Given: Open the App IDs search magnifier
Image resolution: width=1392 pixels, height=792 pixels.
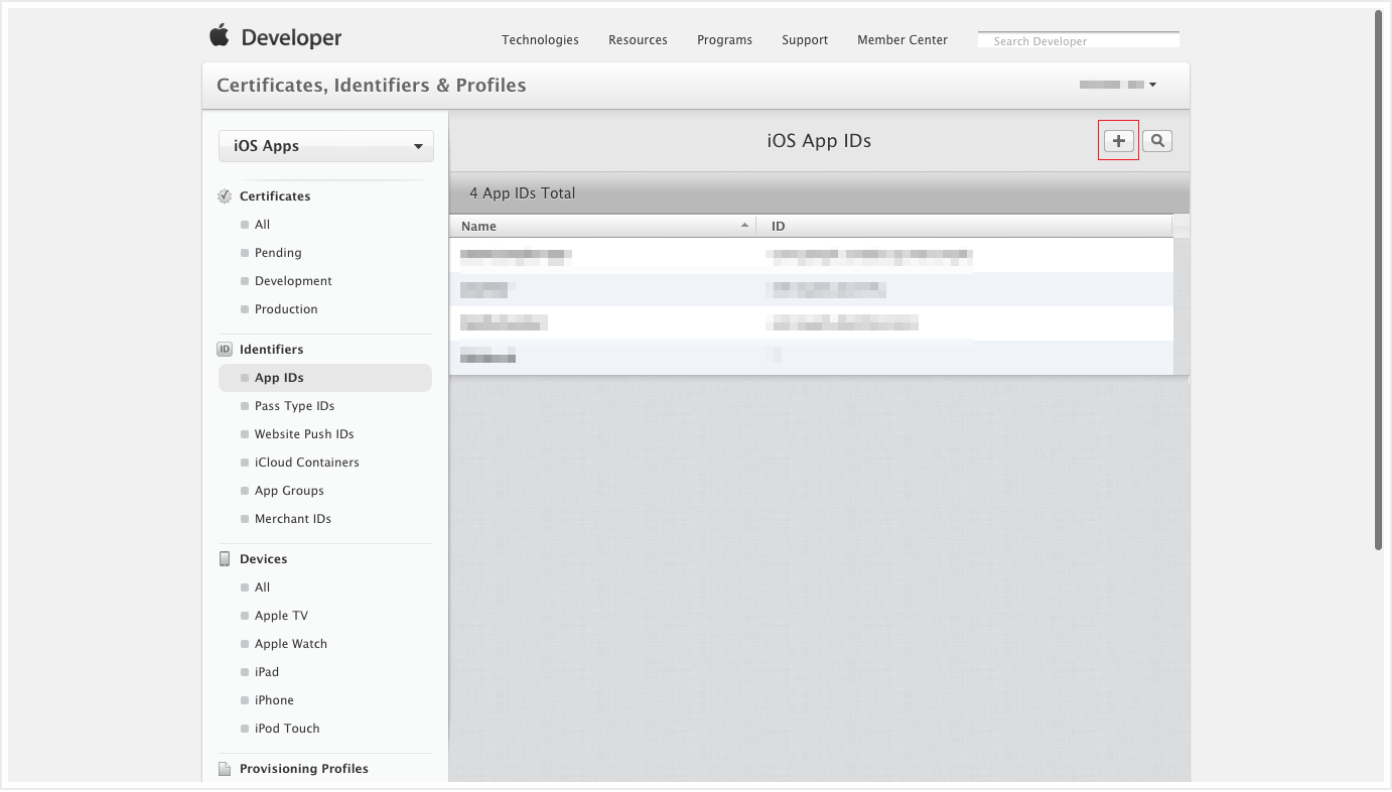Looking at the screenshot, I should [1157, 141].
